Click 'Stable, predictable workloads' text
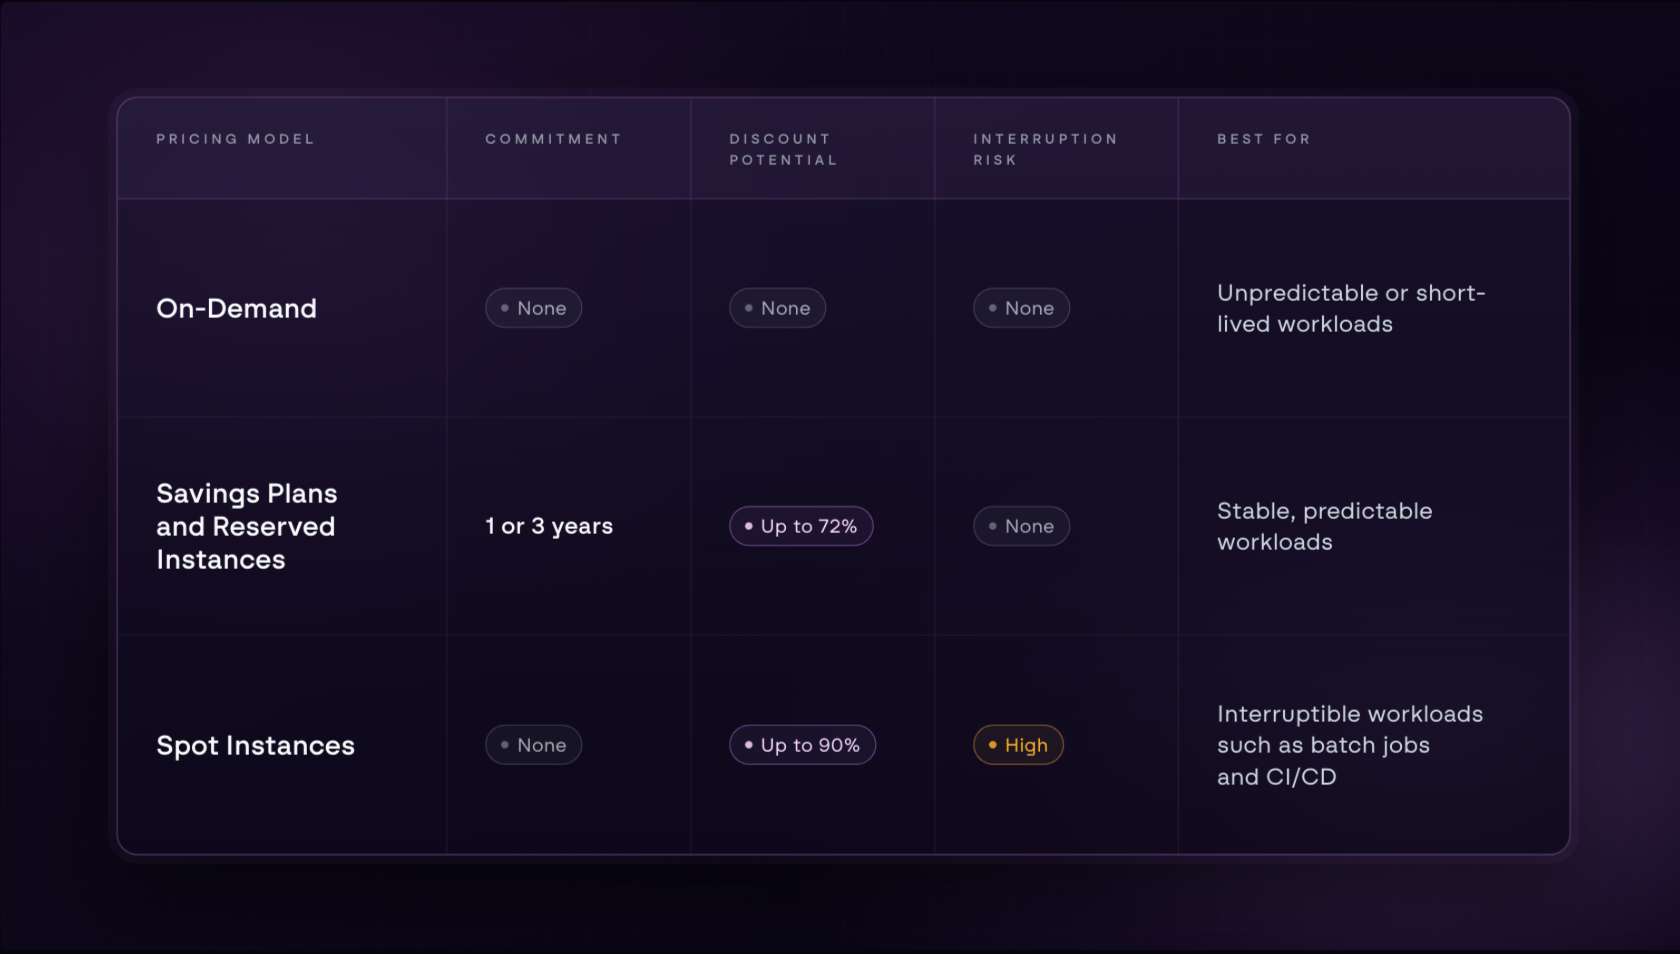The height and width of the screenshot is (954, 1680). (x=1324, y=526)
